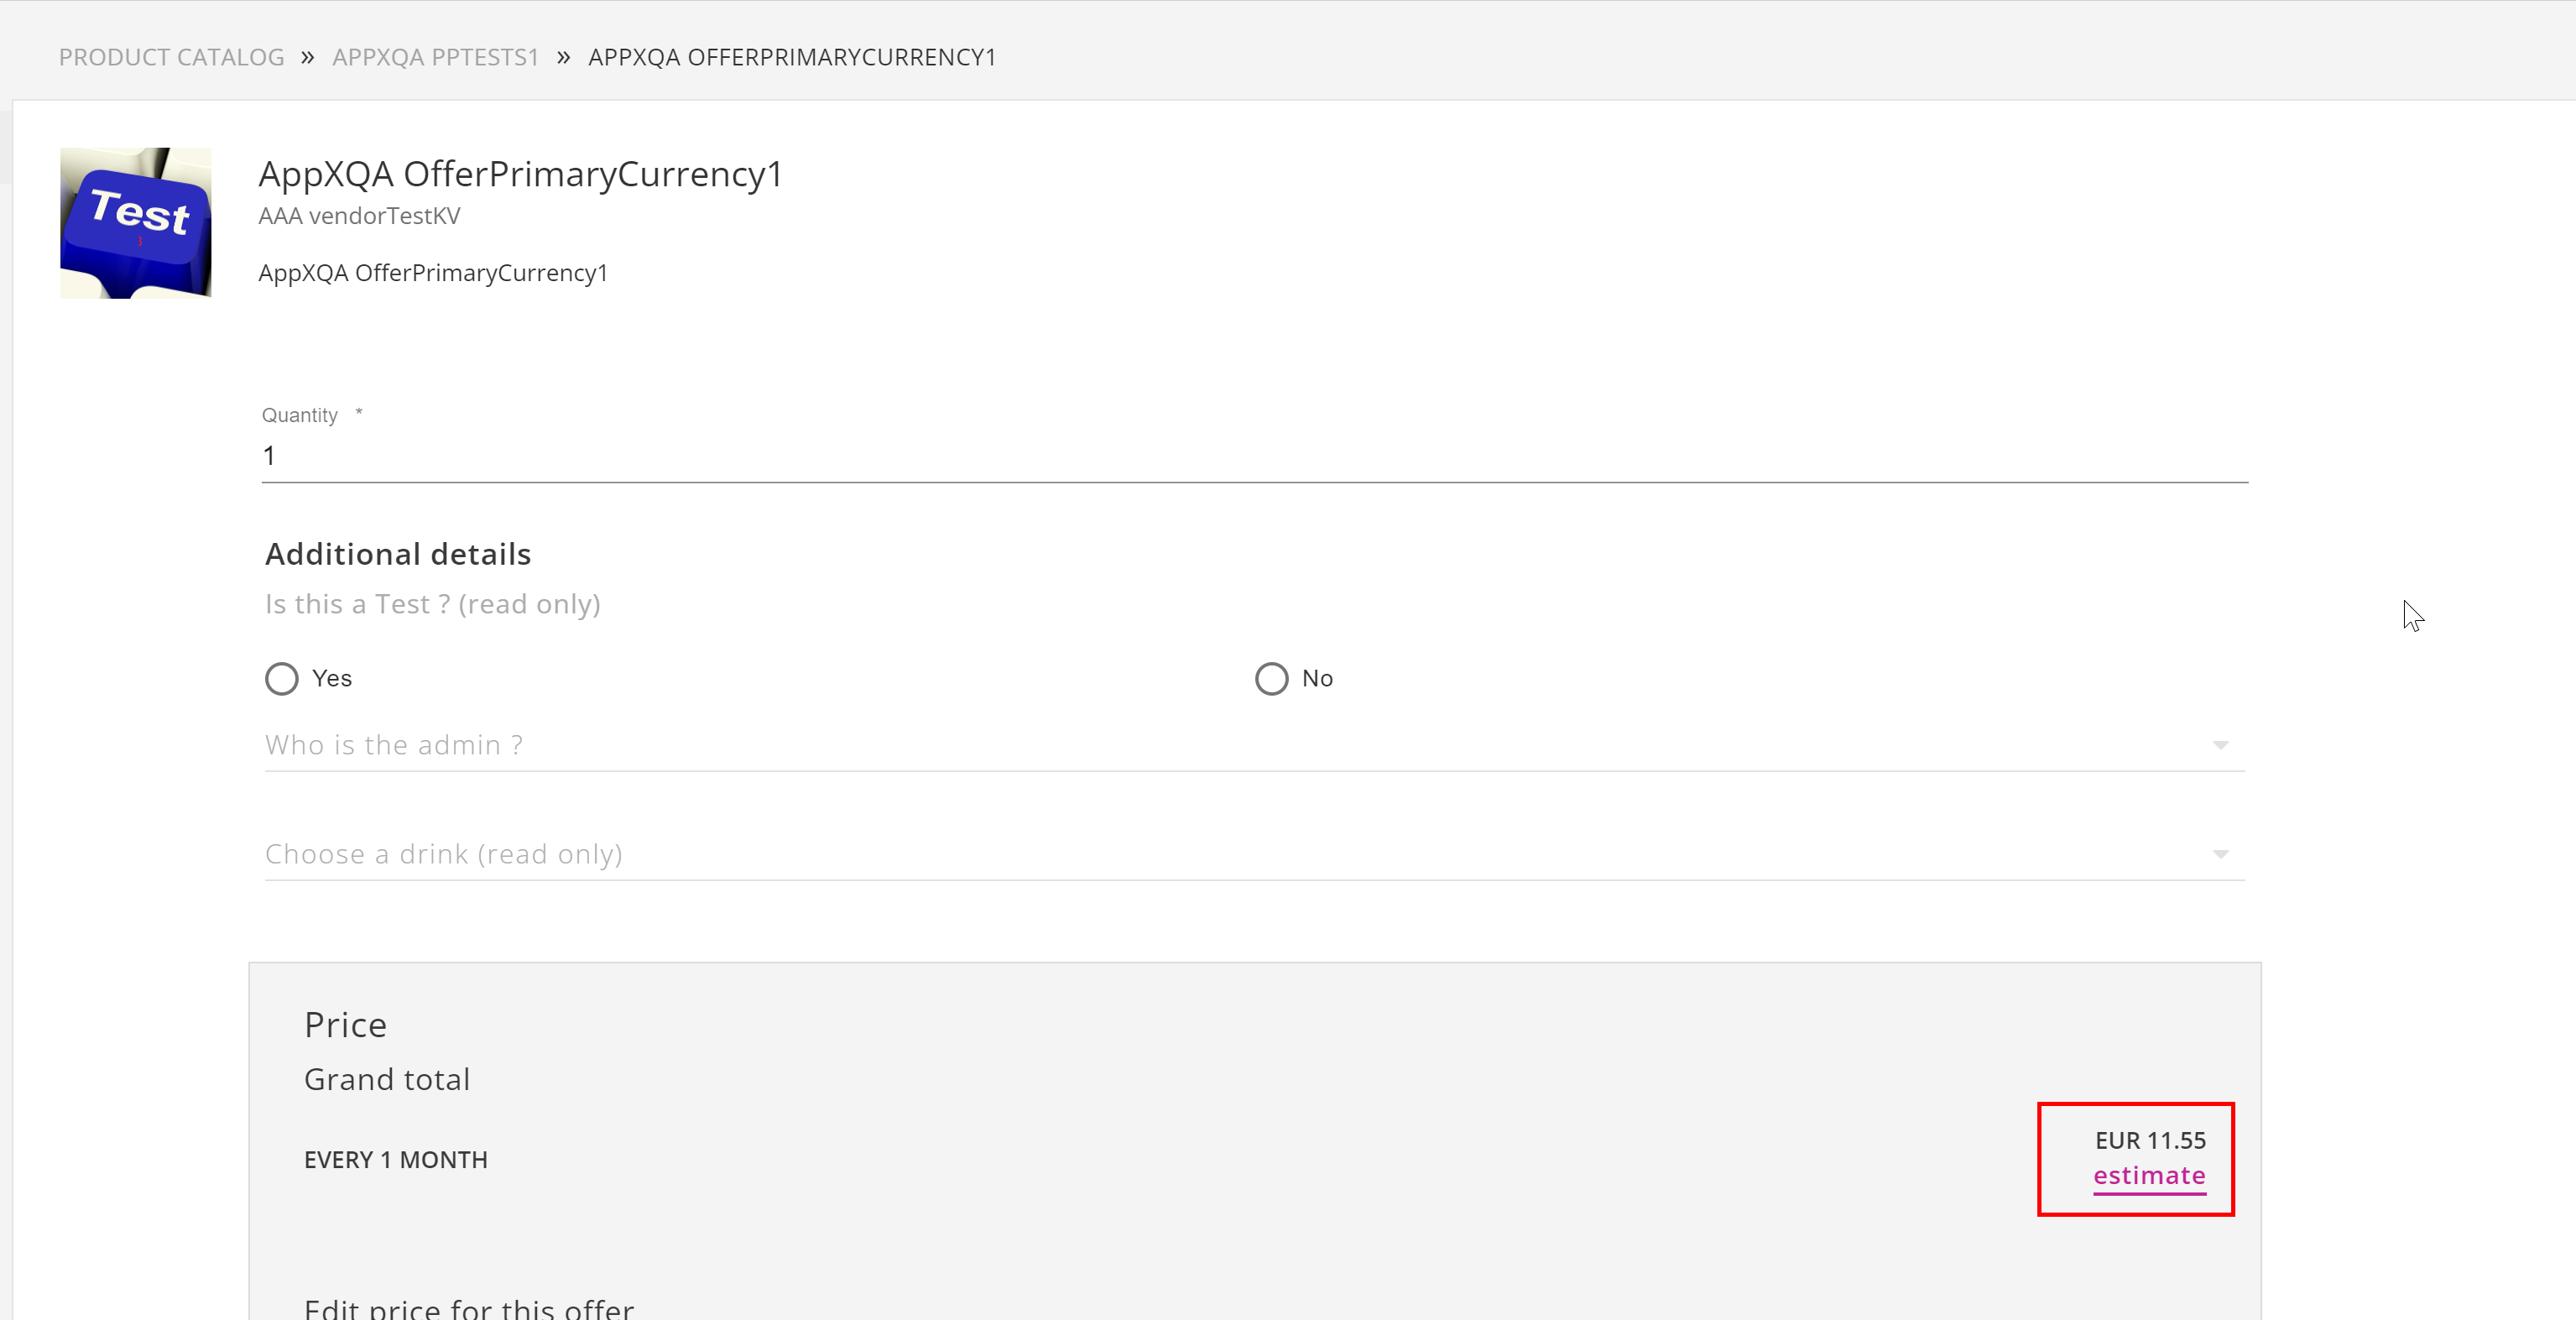2576x1320 pixels.
Task: Click the 'Edit price for this offer' heading
Action: 468,1307
